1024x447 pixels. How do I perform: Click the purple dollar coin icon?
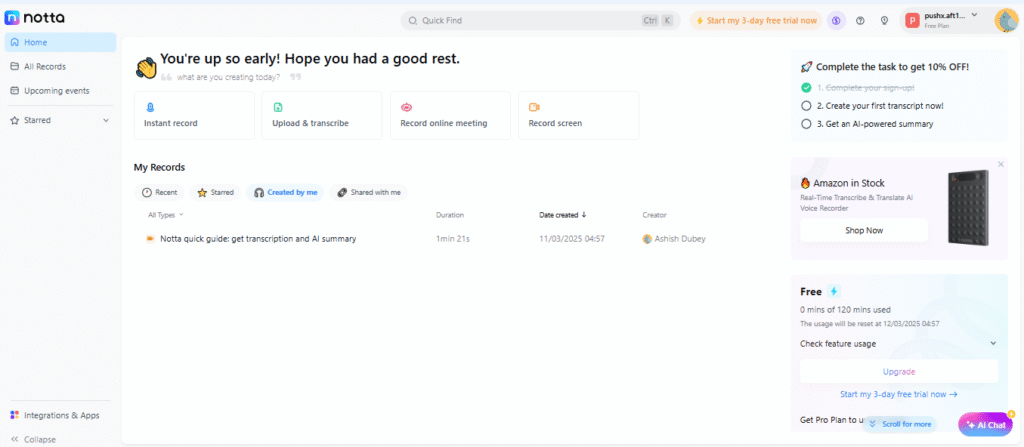tap(836, 20)
